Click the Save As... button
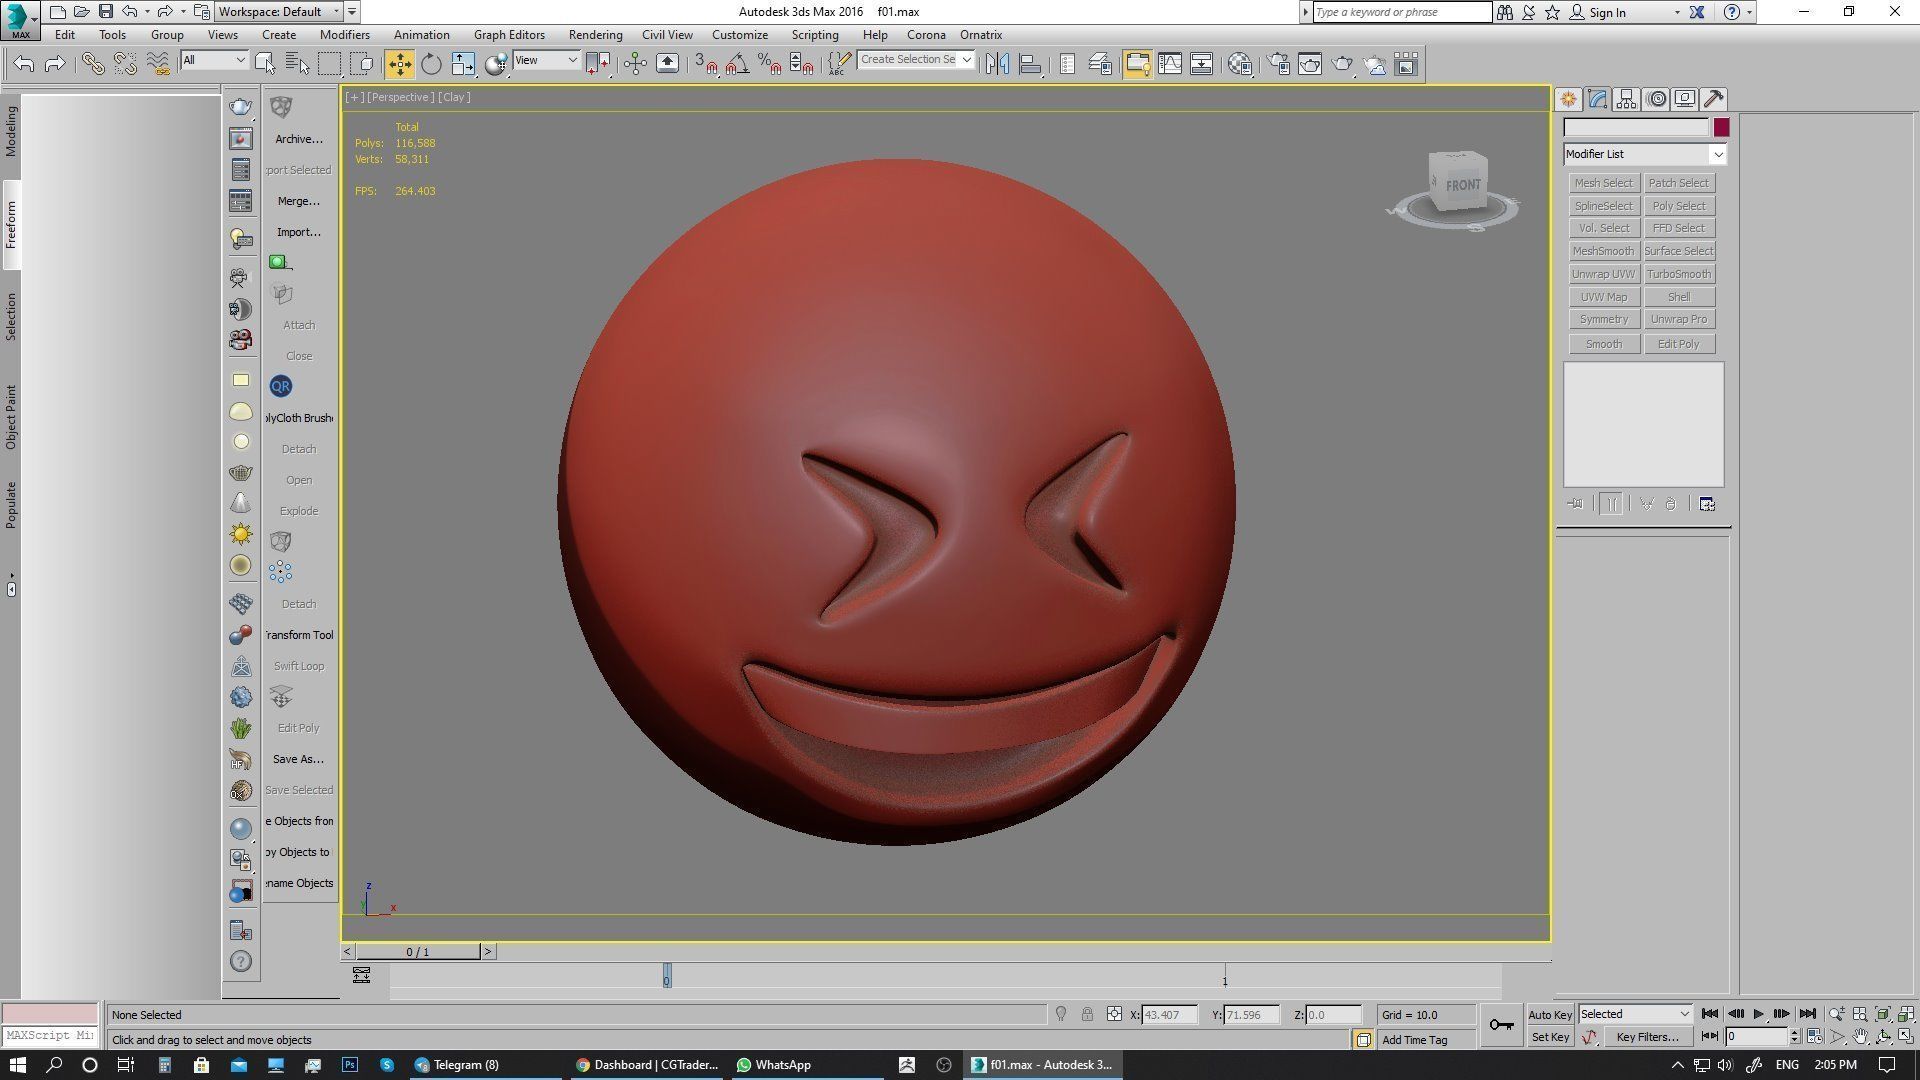Screen dimensions: 1920x1080 click(298, 759)
